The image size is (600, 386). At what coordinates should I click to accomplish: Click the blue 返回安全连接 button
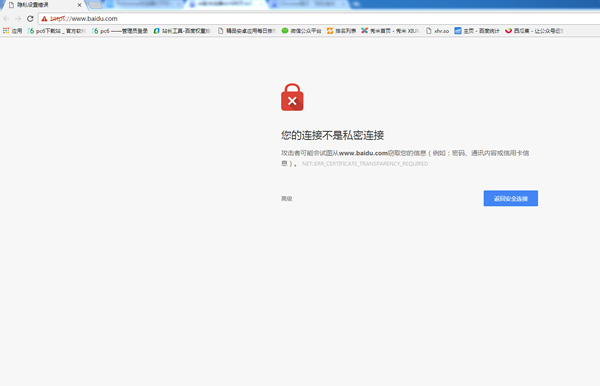(510, 198)
